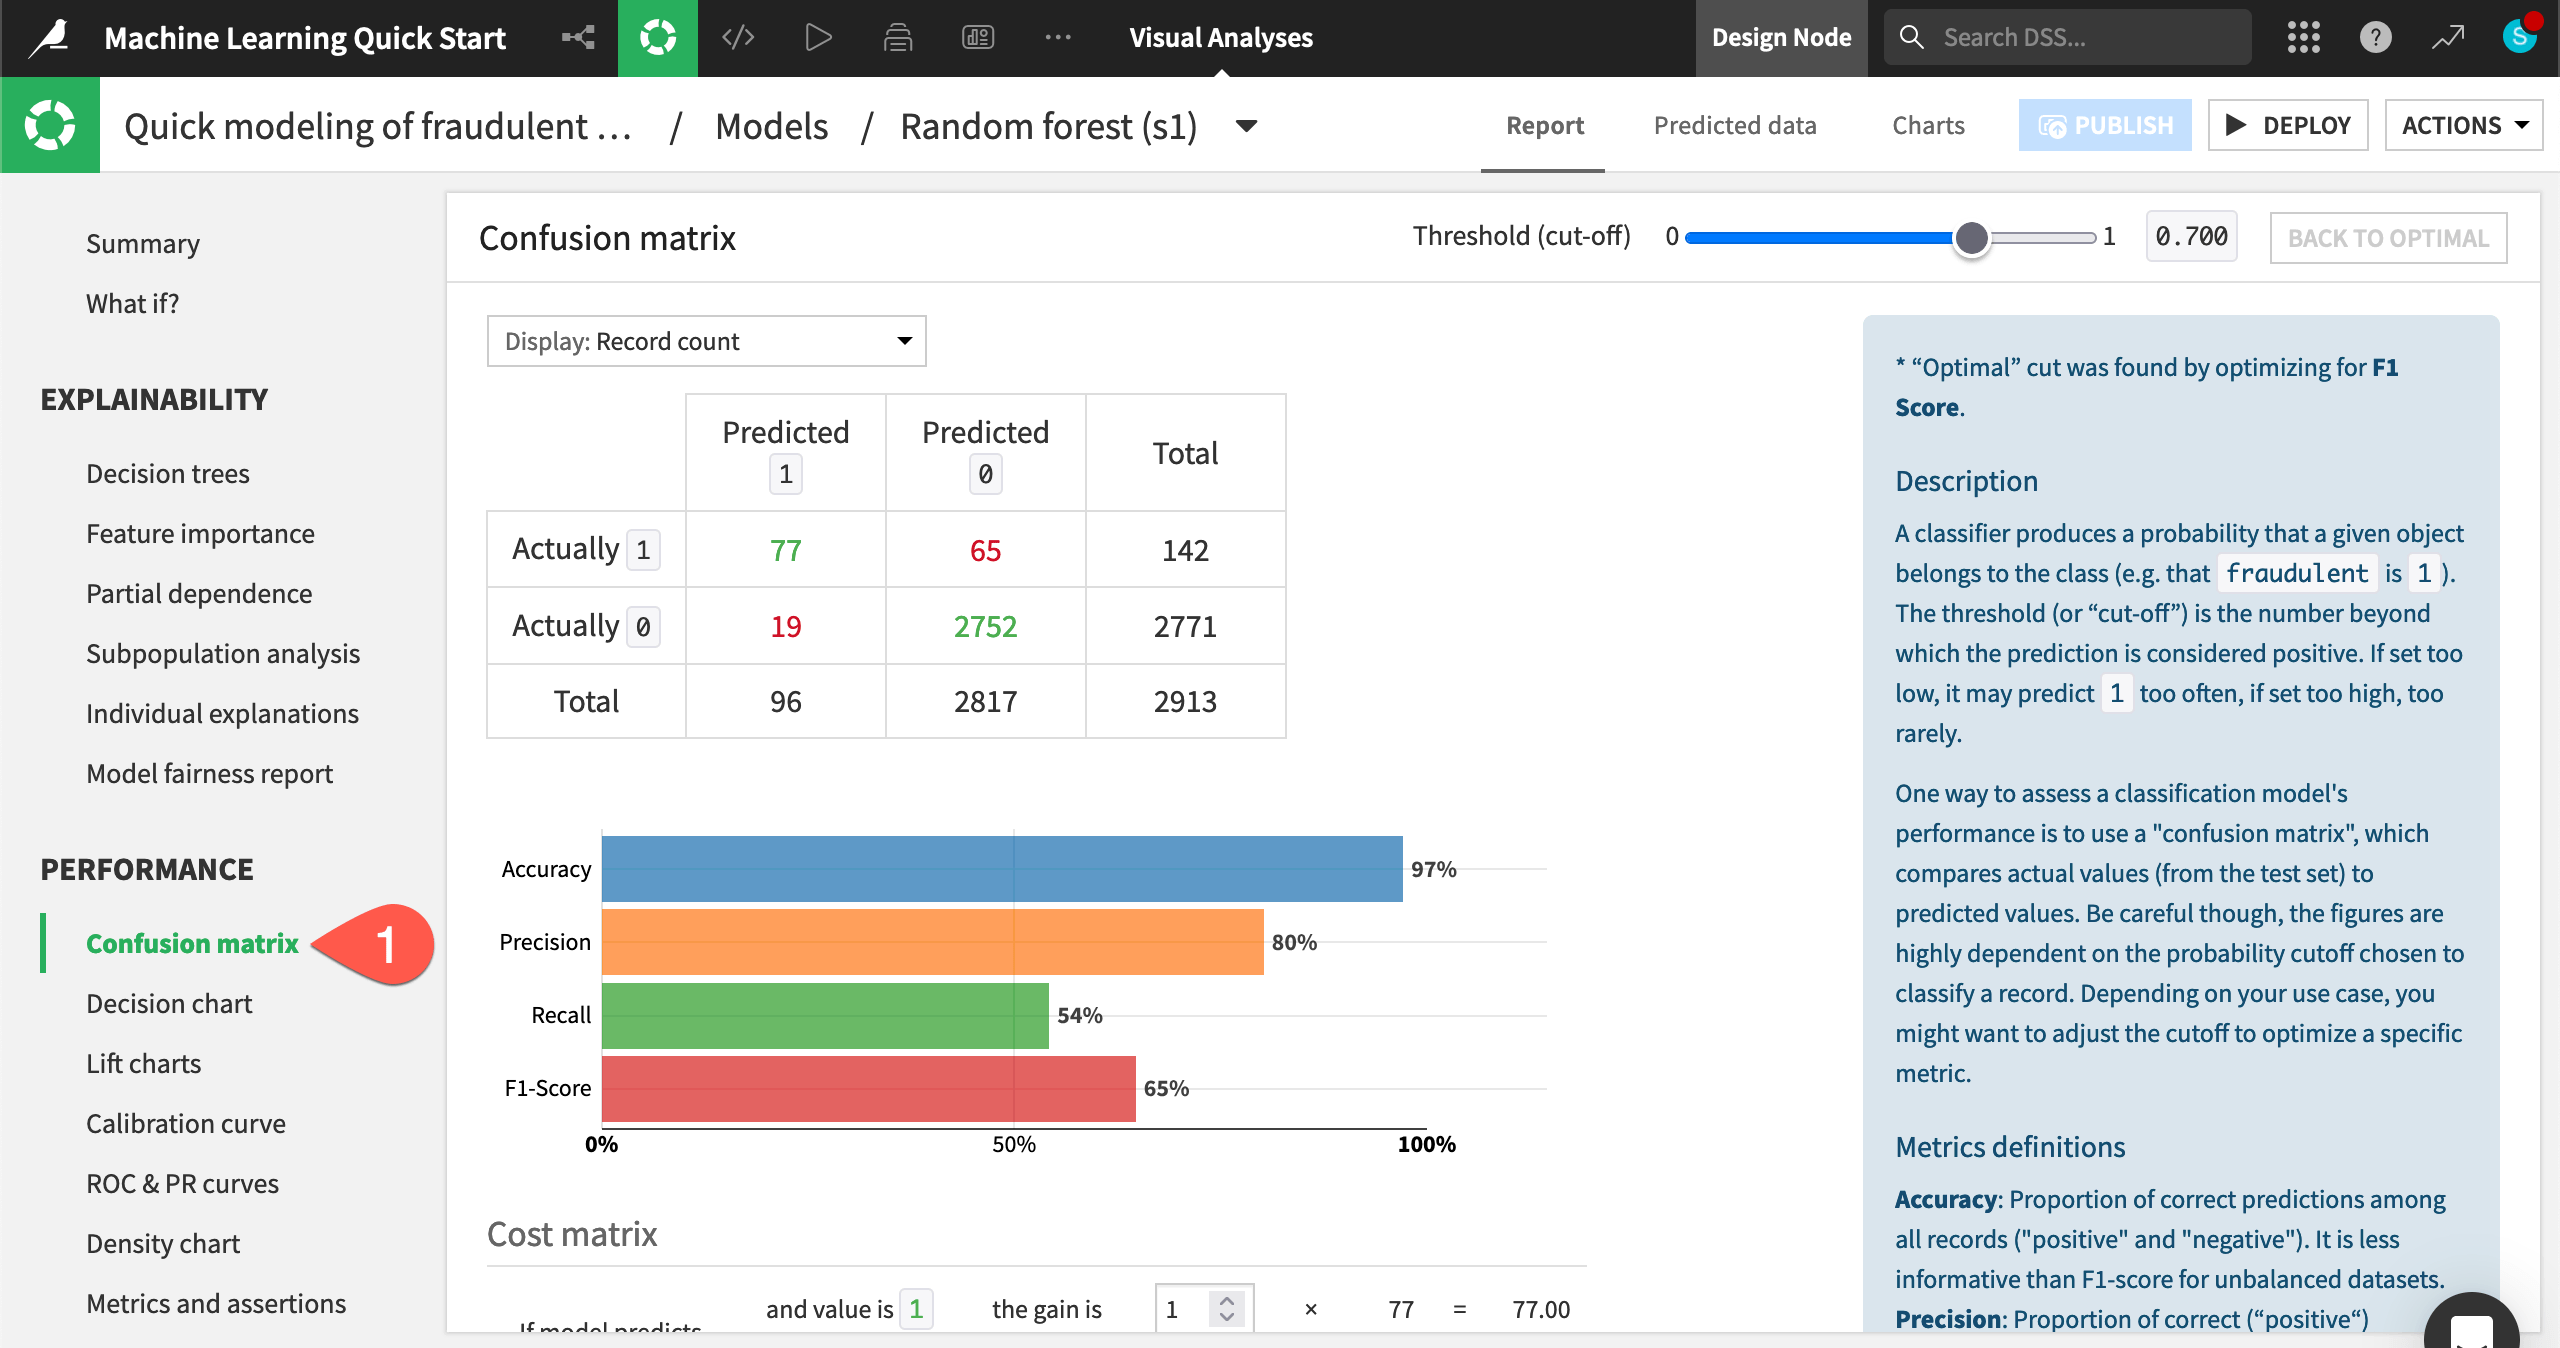Select the Model fairness report section
This screenshot has width=2560, height=1348.
tap(208, 772)
